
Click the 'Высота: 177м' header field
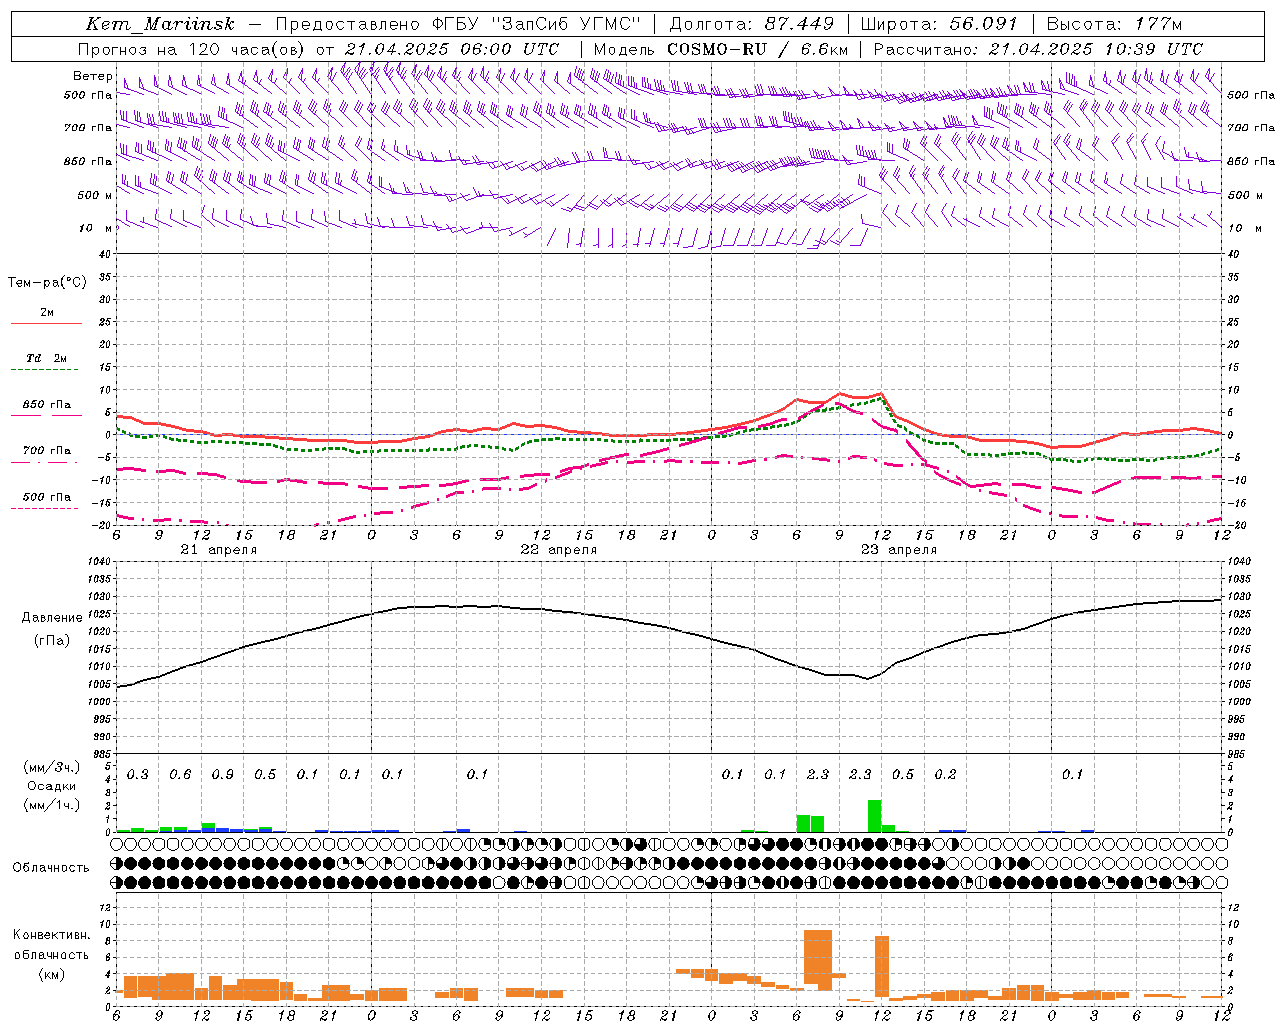tap(1113, 24)
